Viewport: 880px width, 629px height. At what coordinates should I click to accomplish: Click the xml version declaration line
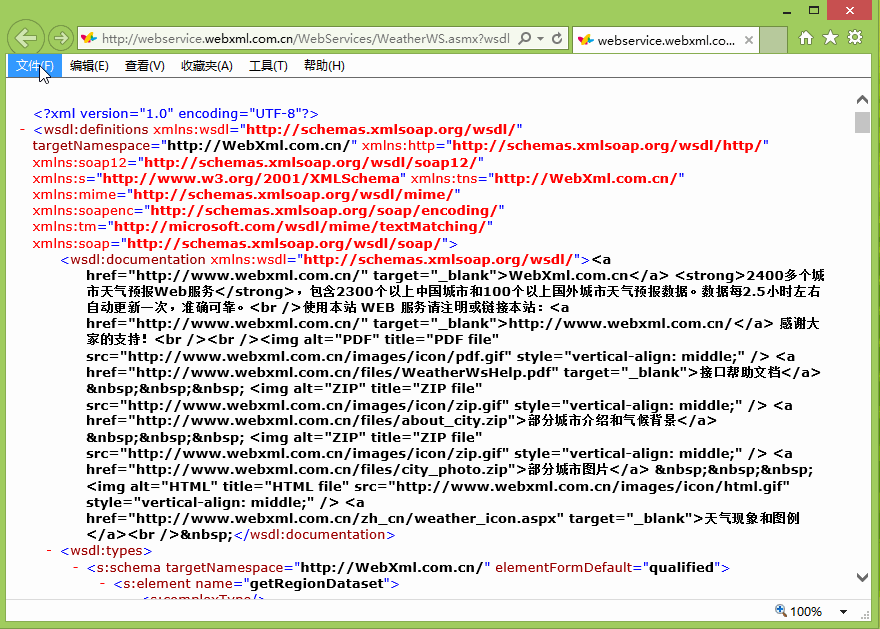[x=176, y=113]
